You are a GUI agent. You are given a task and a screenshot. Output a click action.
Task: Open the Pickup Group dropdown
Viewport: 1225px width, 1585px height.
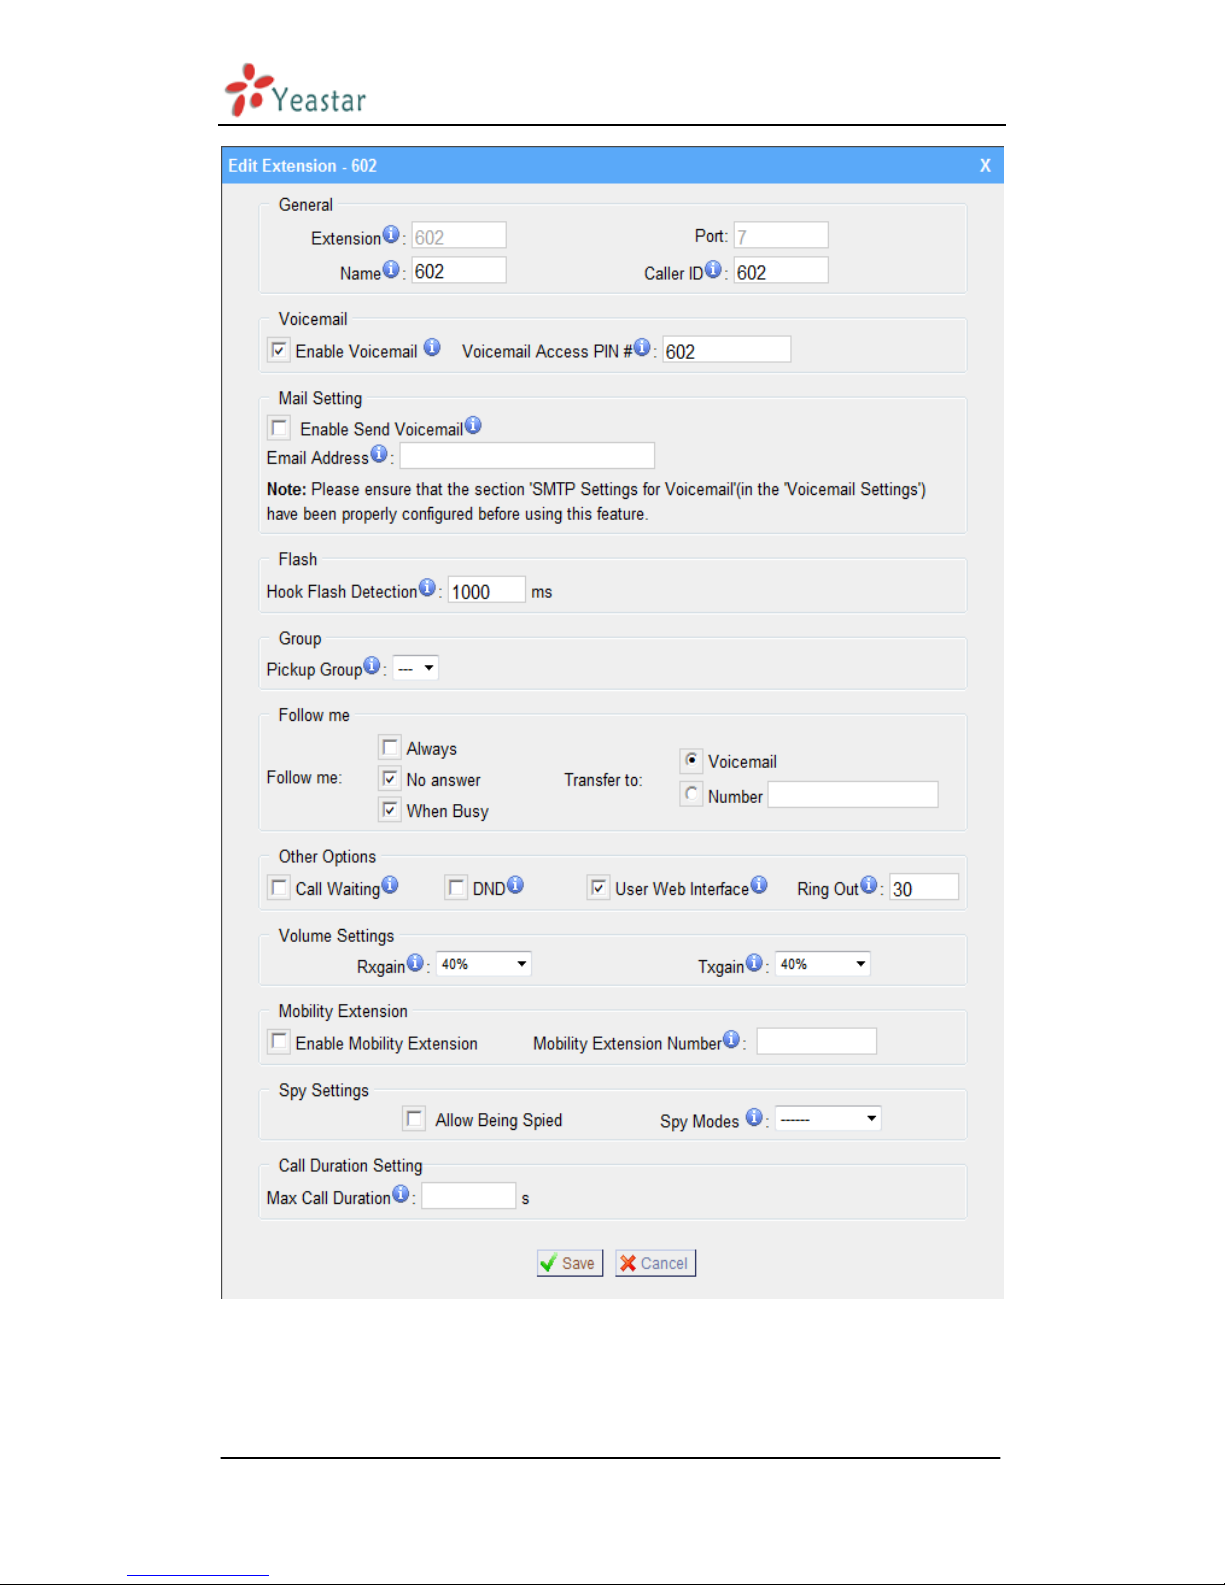click(416, 668)
